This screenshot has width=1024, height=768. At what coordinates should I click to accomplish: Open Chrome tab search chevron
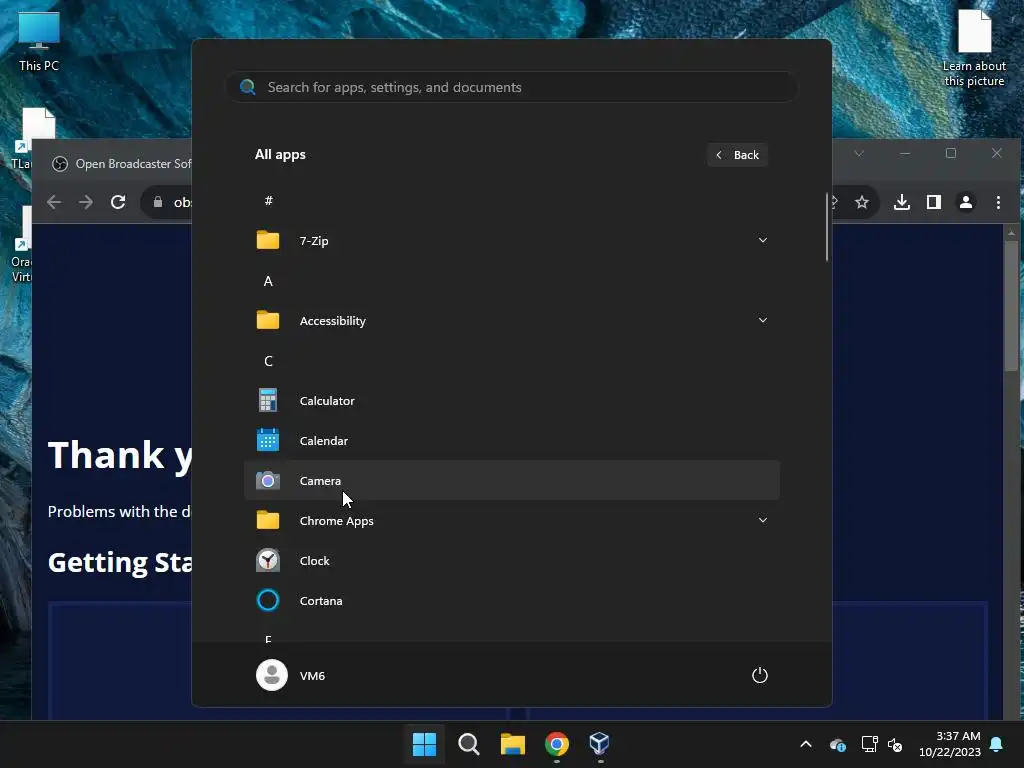pyautogui.click(x=859, y=153)
